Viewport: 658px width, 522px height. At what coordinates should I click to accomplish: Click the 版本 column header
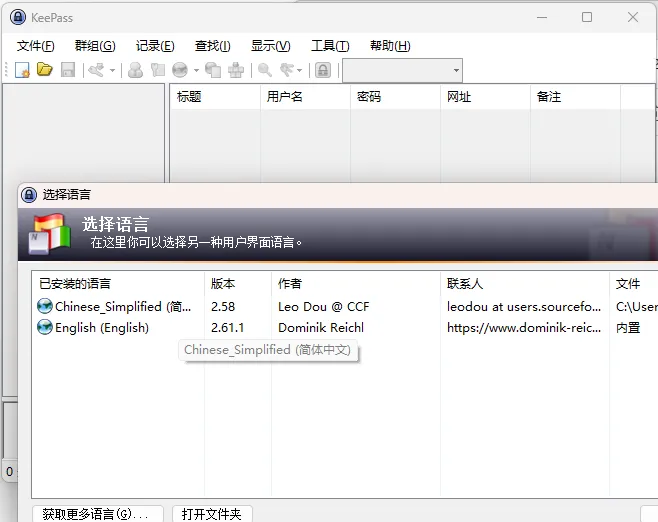point(238,284)
